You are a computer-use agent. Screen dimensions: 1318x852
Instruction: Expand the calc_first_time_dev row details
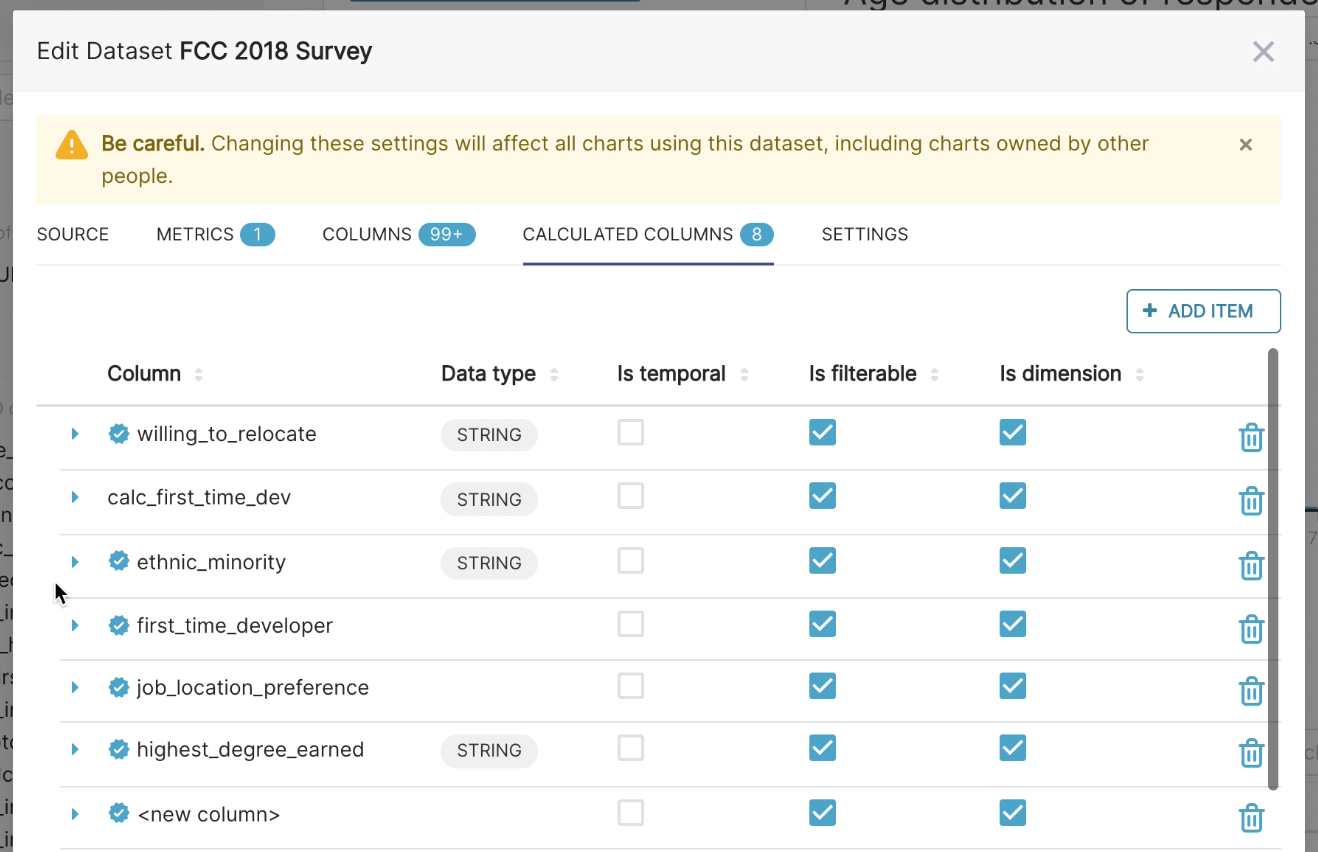pyautogui.click(x=75, y=497)
